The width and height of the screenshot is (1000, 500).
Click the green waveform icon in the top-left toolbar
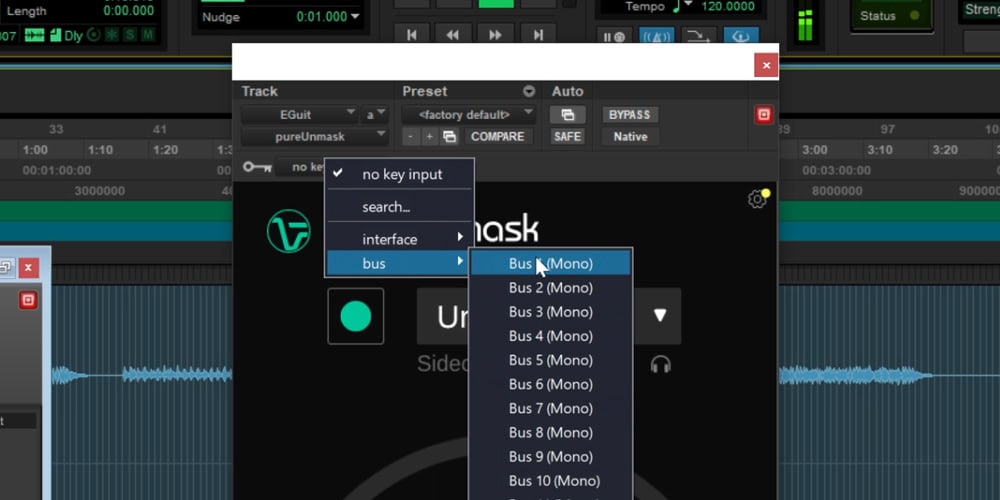point(34,35)
